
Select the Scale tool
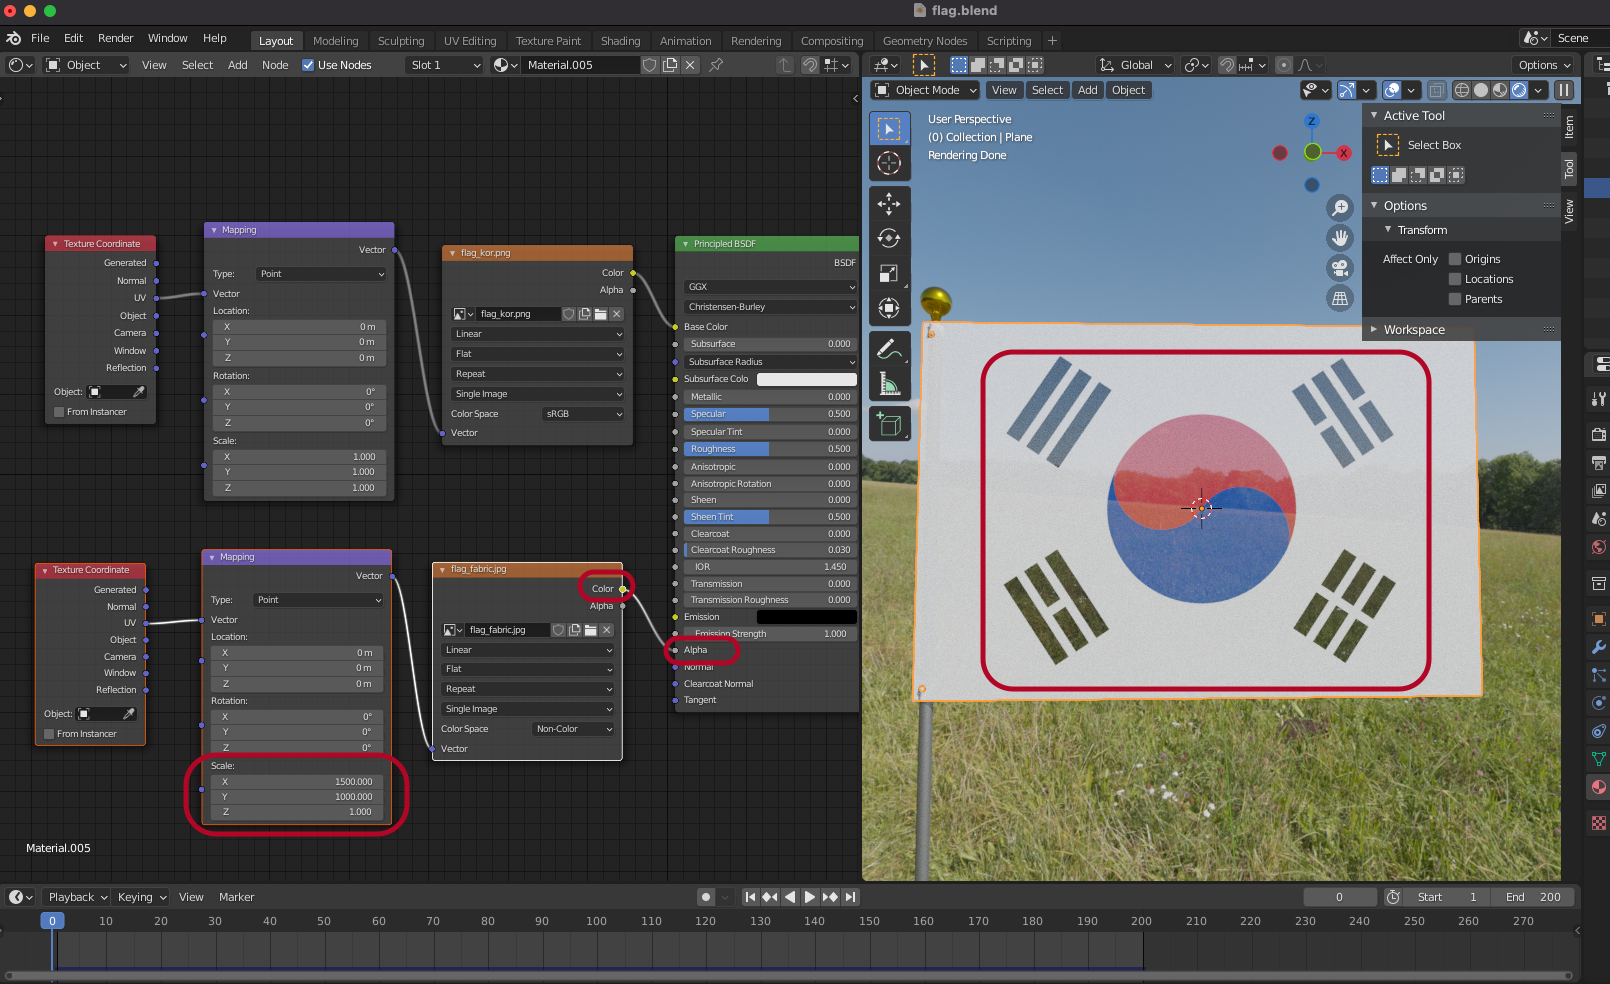889,273
